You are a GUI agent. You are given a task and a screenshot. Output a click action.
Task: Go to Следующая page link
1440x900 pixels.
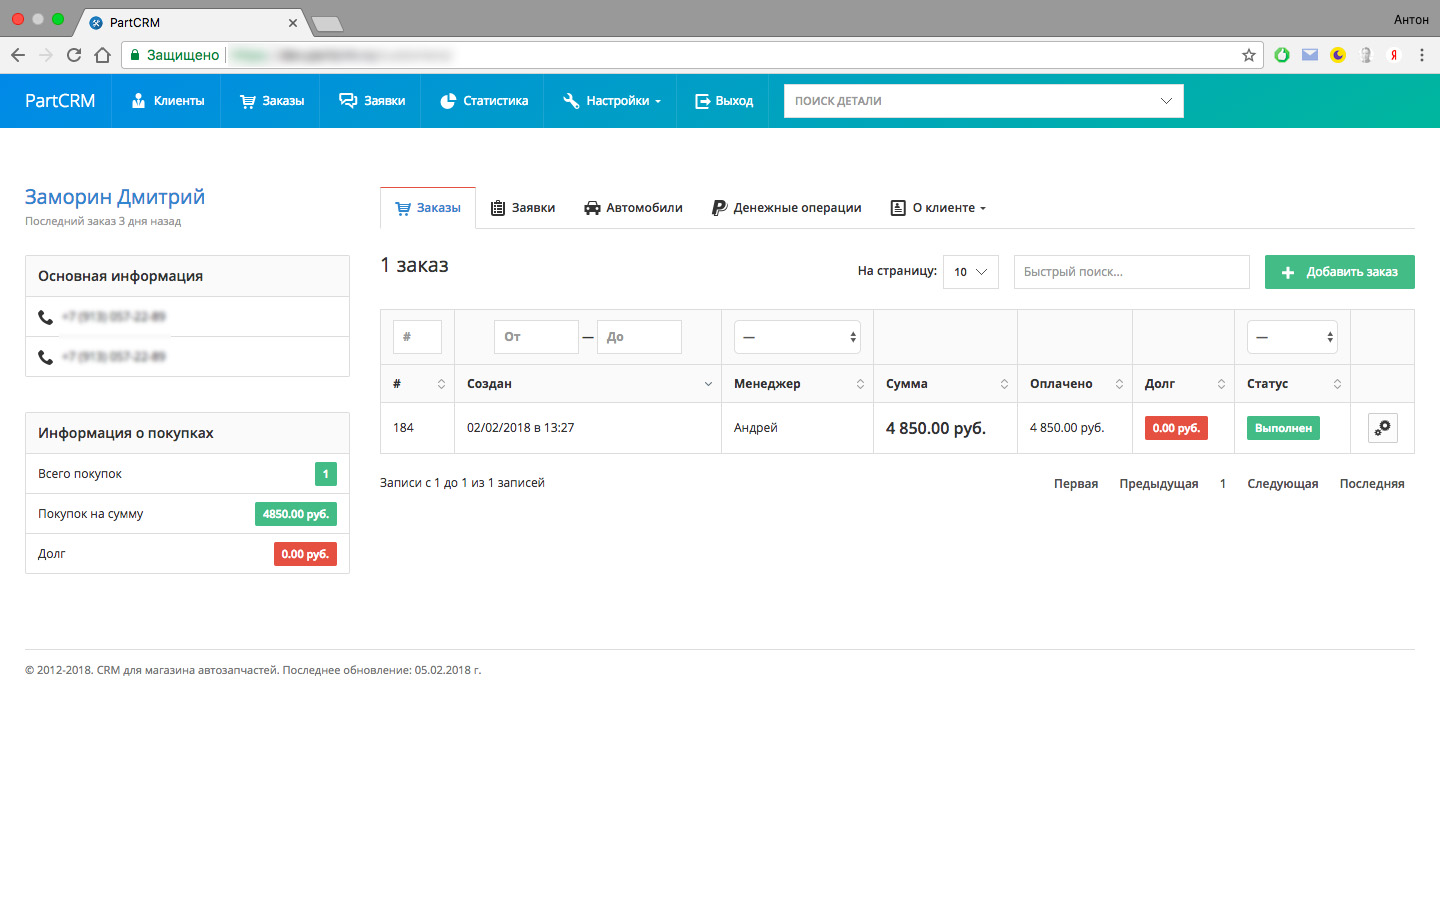(1282, 484)
